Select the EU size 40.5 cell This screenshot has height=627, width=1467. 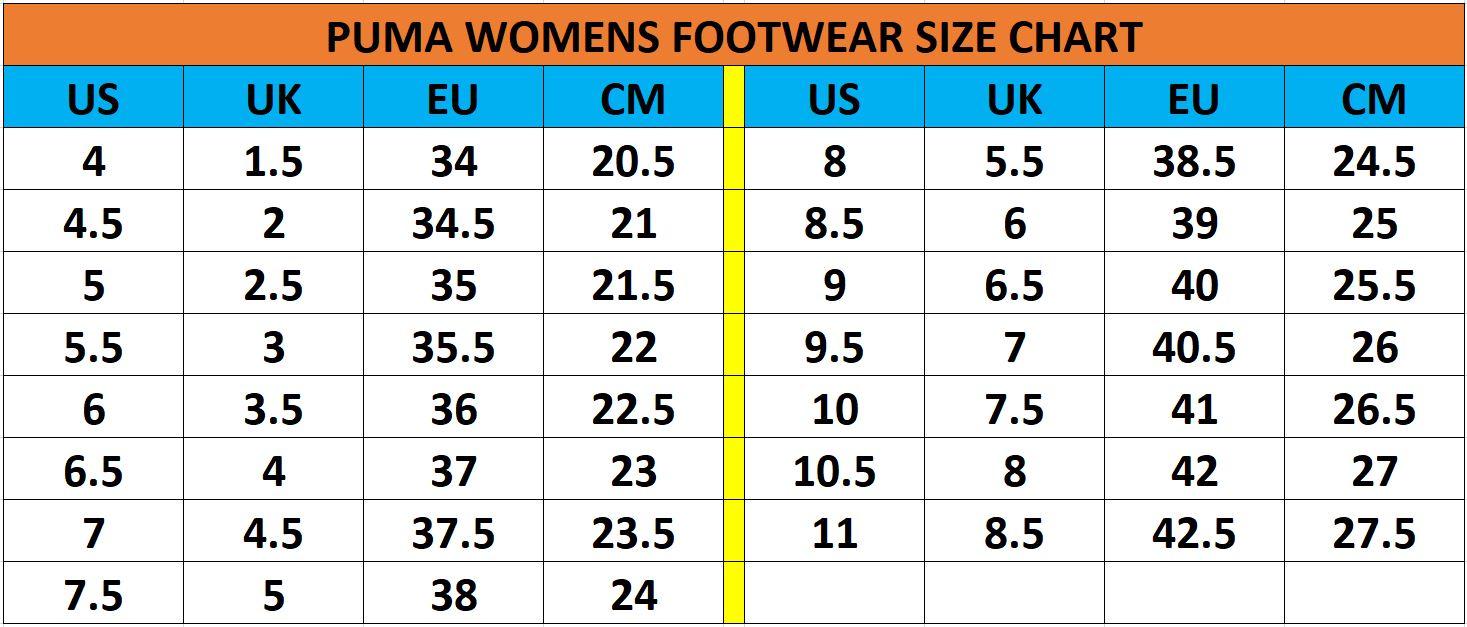point(1194,346)
